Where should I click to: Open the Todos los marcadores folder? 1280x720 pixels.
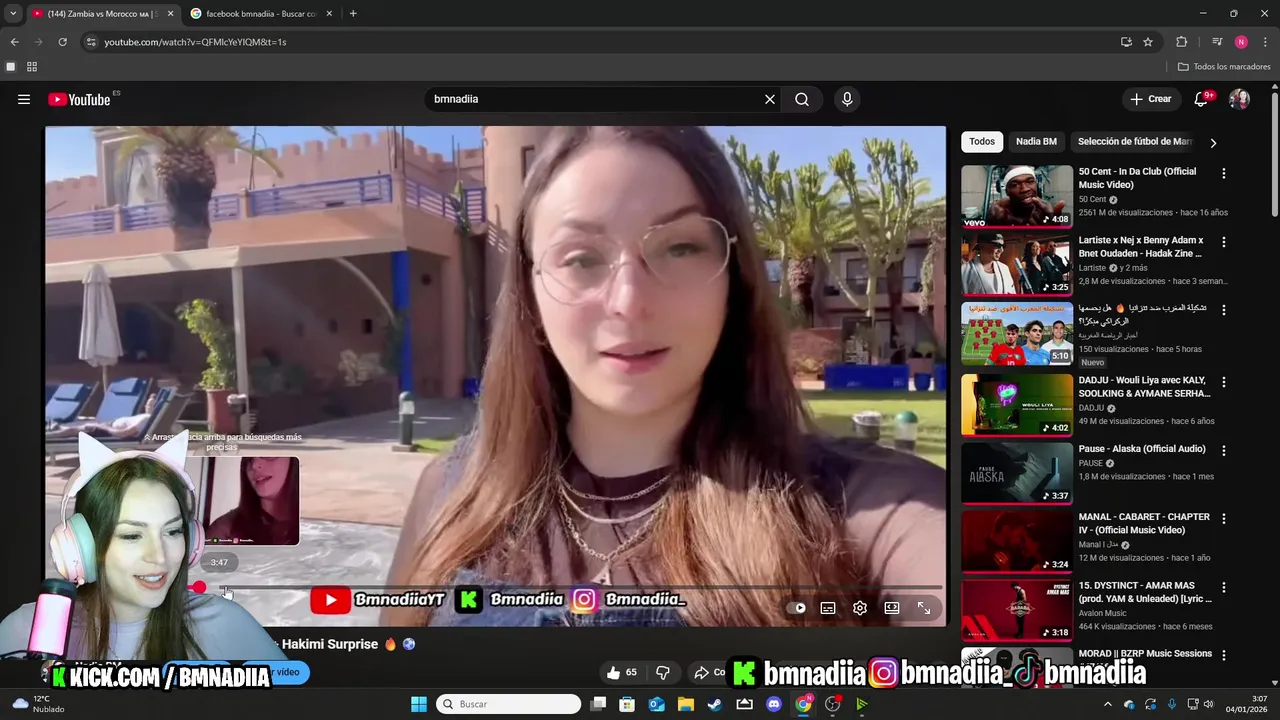tap(1224, 67)
